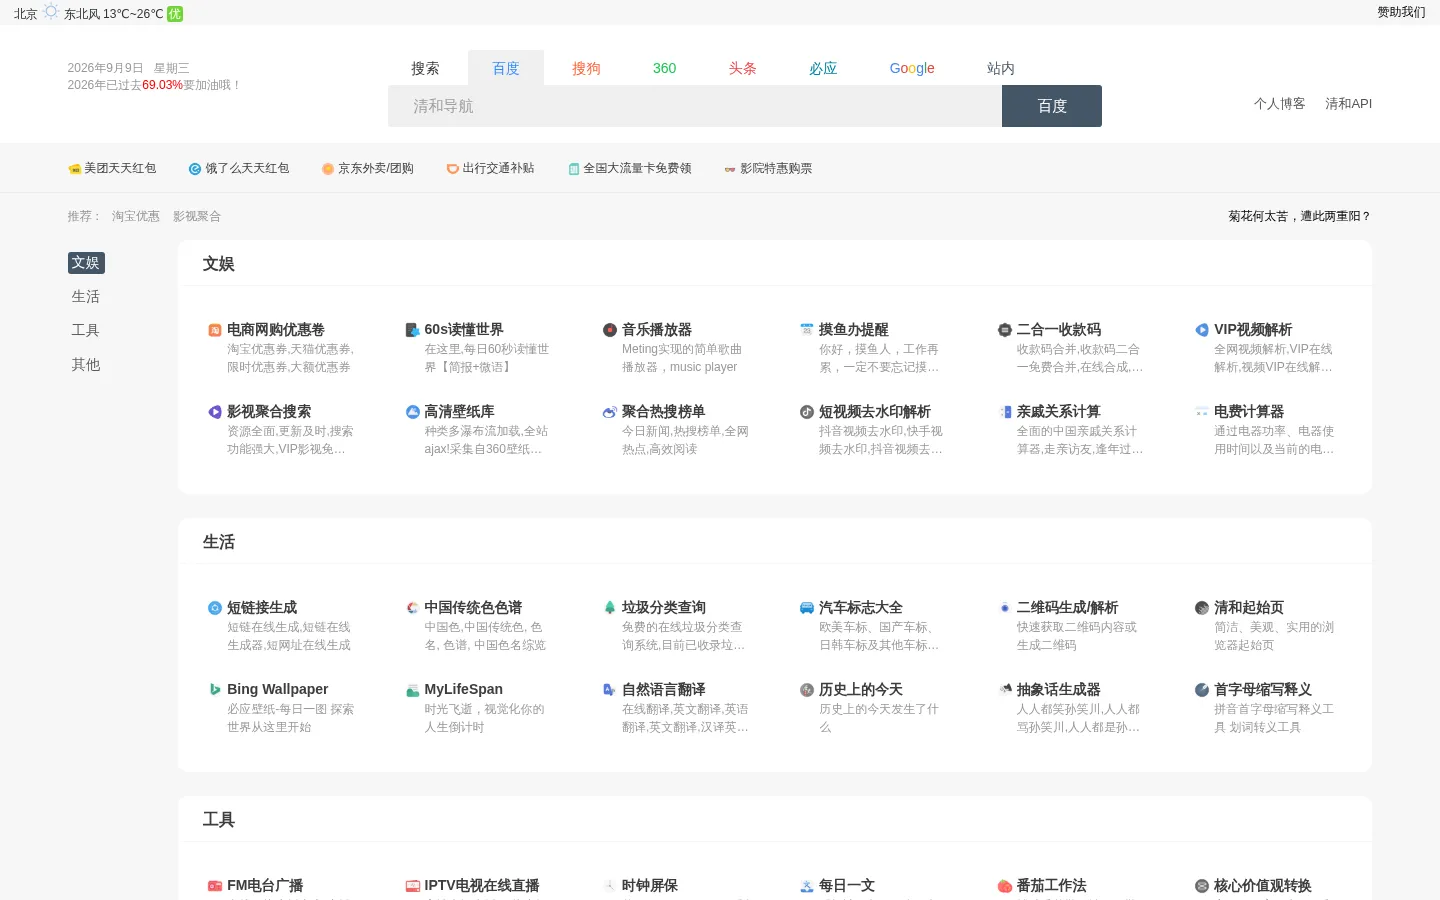Screen dimensions: 1440x900
Task: Open the 音乐播放器 icon
Action: pos(609,330)
